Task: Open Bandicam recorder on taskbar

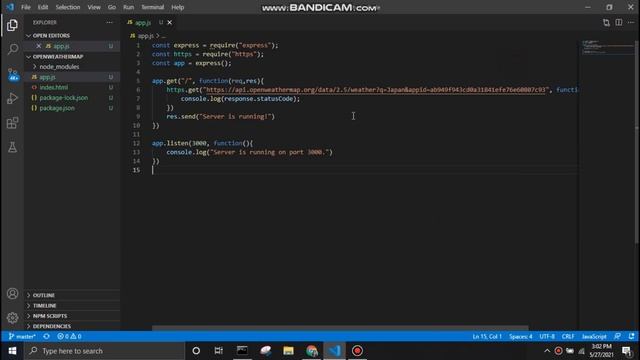Action: [357, 351]
